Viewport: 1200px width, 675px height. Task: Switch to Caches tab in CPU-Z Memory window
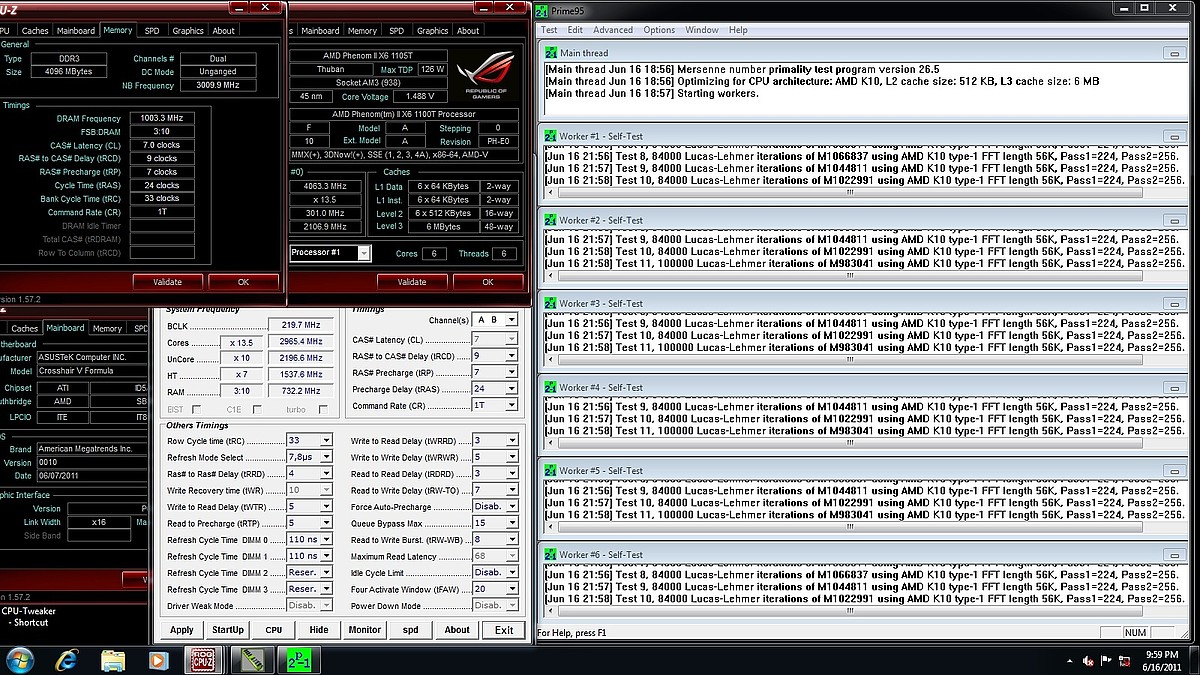[35, 31]
